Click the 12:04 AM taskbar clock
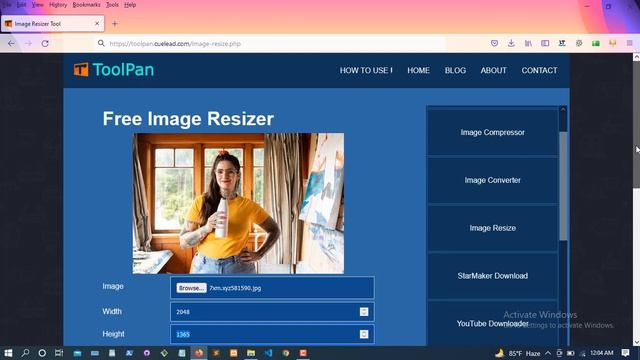Image resolution: width=640 pixels, height=360 pixels. [602, 353]
